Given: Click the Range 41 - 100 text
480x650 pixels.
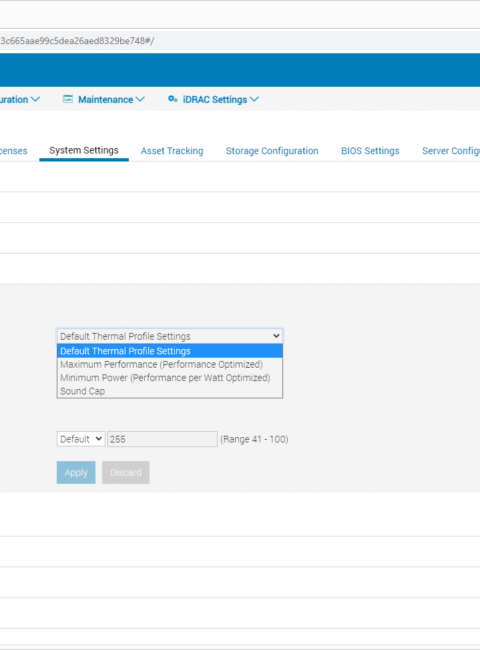Looking at the screenshot, I should 254,439.
